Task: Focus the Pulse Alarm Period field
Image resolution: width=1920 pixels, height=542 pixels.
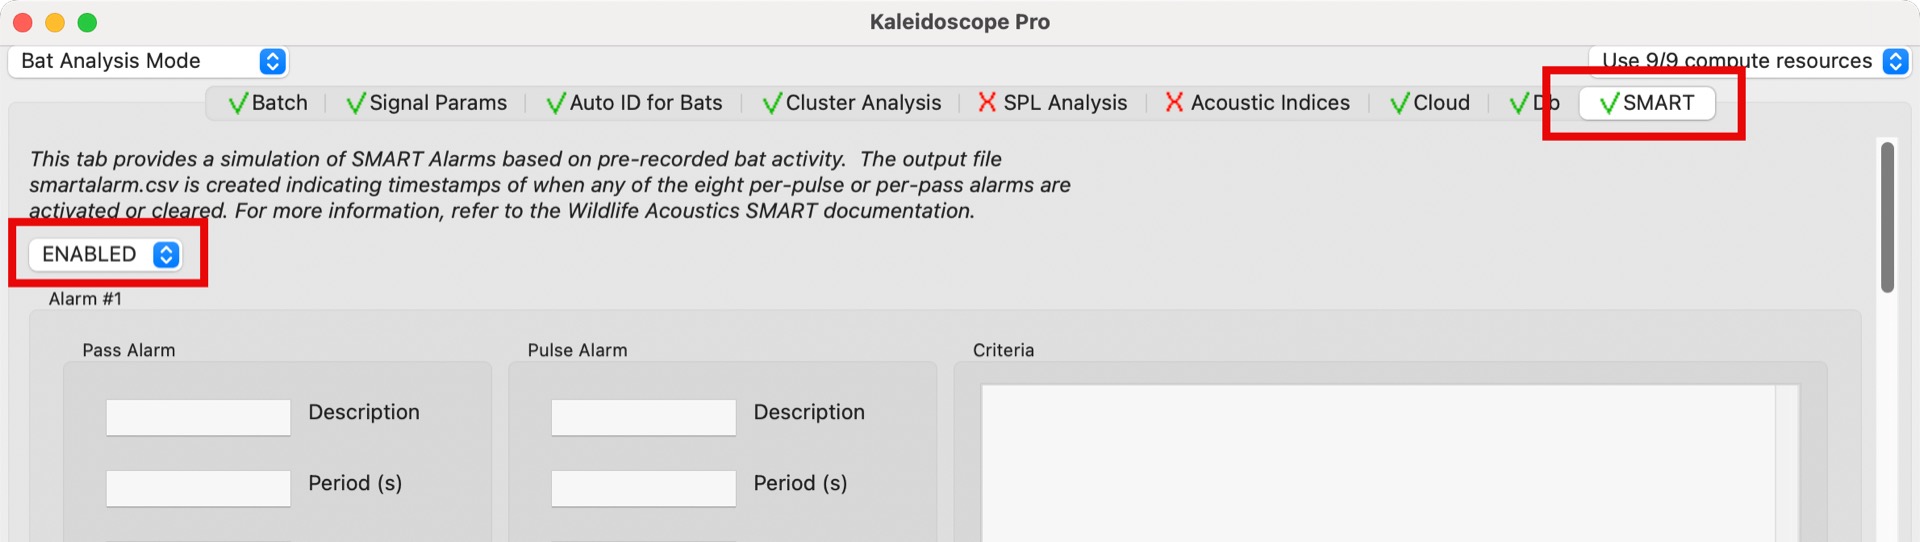Action: pos(643,488)
